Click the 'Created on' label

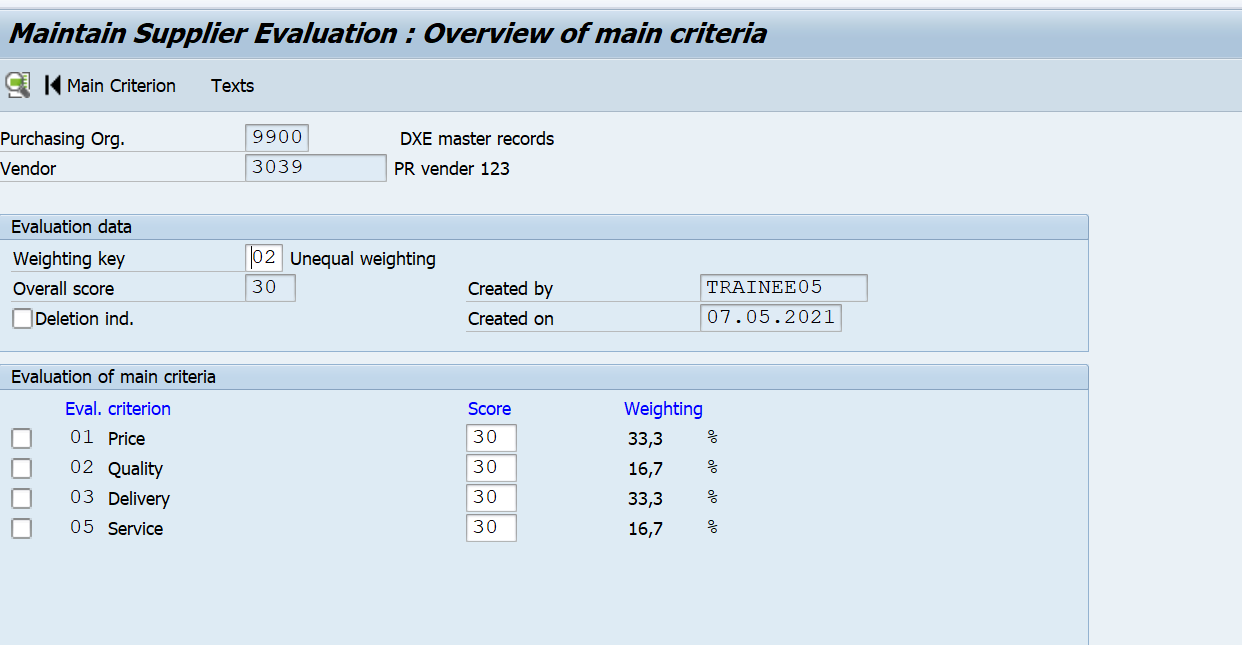point(511,319)
